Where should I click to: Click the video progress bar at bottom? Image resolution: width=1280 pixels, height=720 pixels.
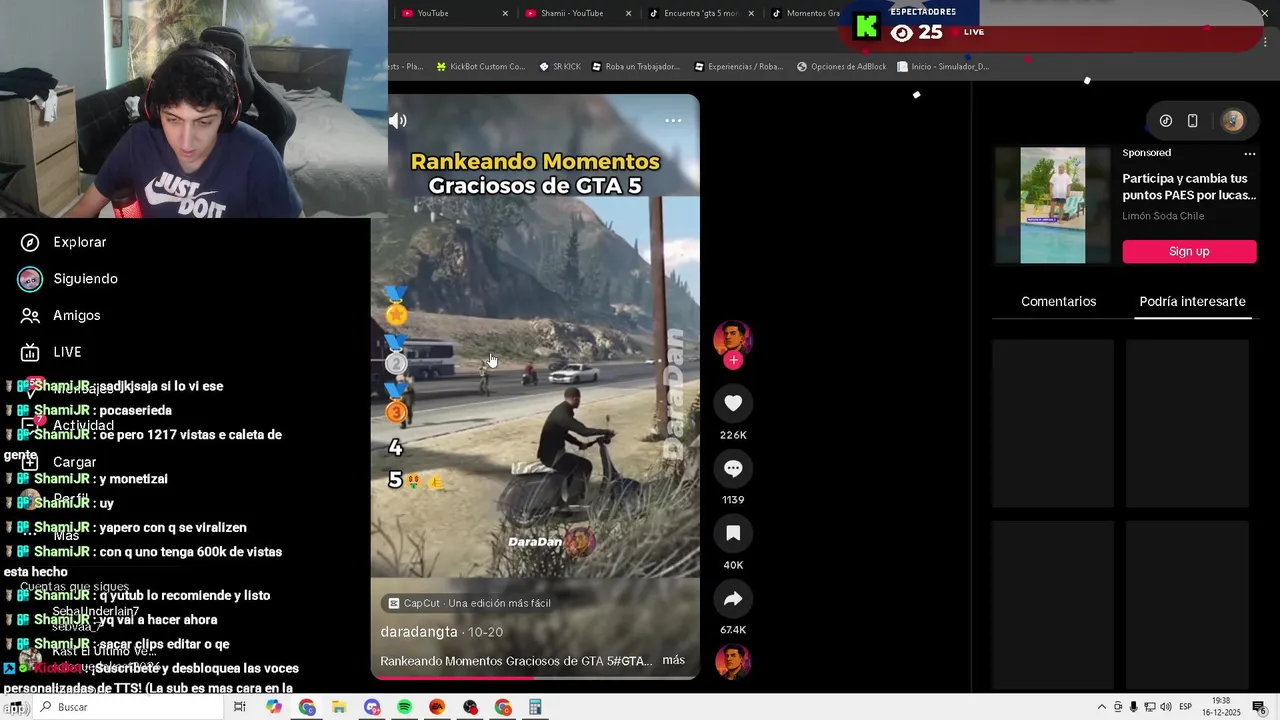535,678
